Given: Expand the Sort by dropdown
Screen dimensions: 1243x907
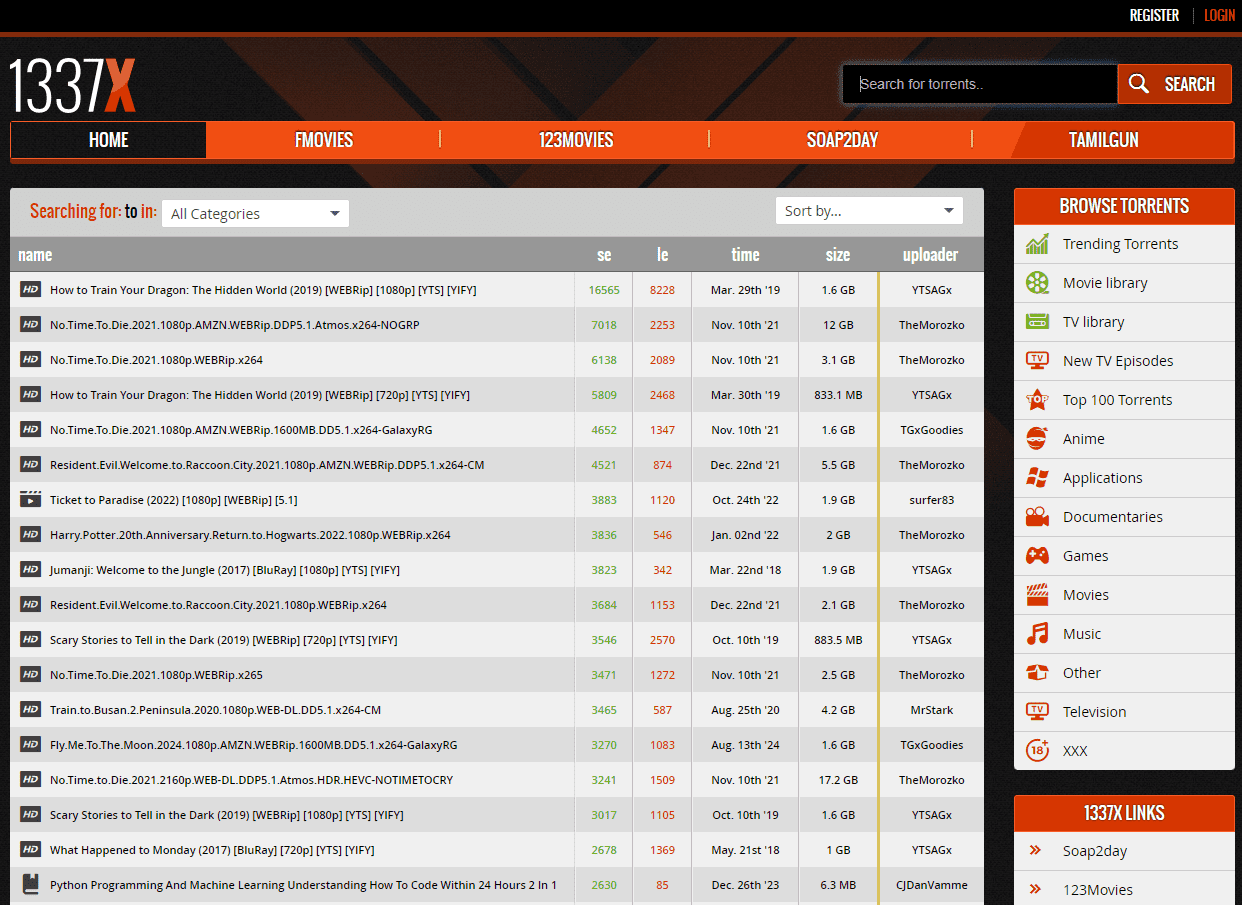Looking at the screenshot, I should coord(868,211).
